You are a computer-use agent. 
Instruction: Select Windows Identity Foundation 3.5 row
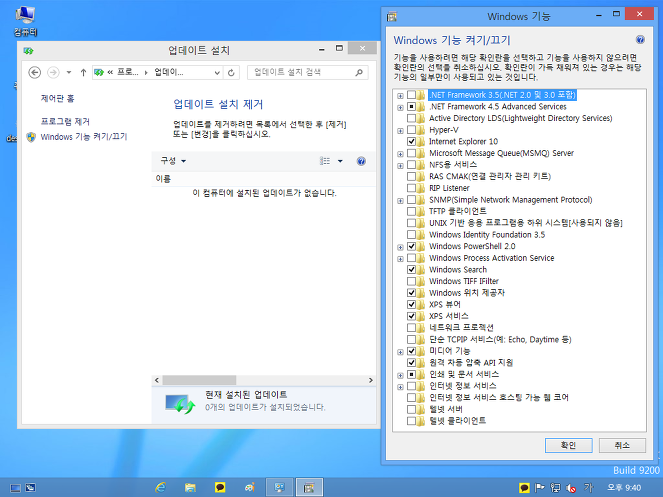point(487,234)
